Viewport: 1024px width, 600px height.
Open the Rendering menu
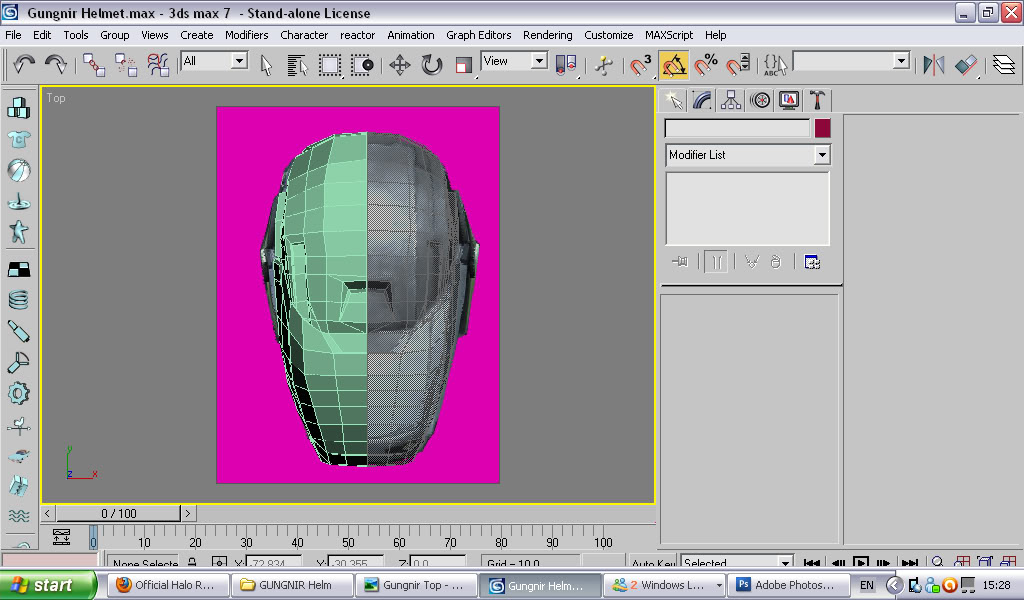[547, 35]
